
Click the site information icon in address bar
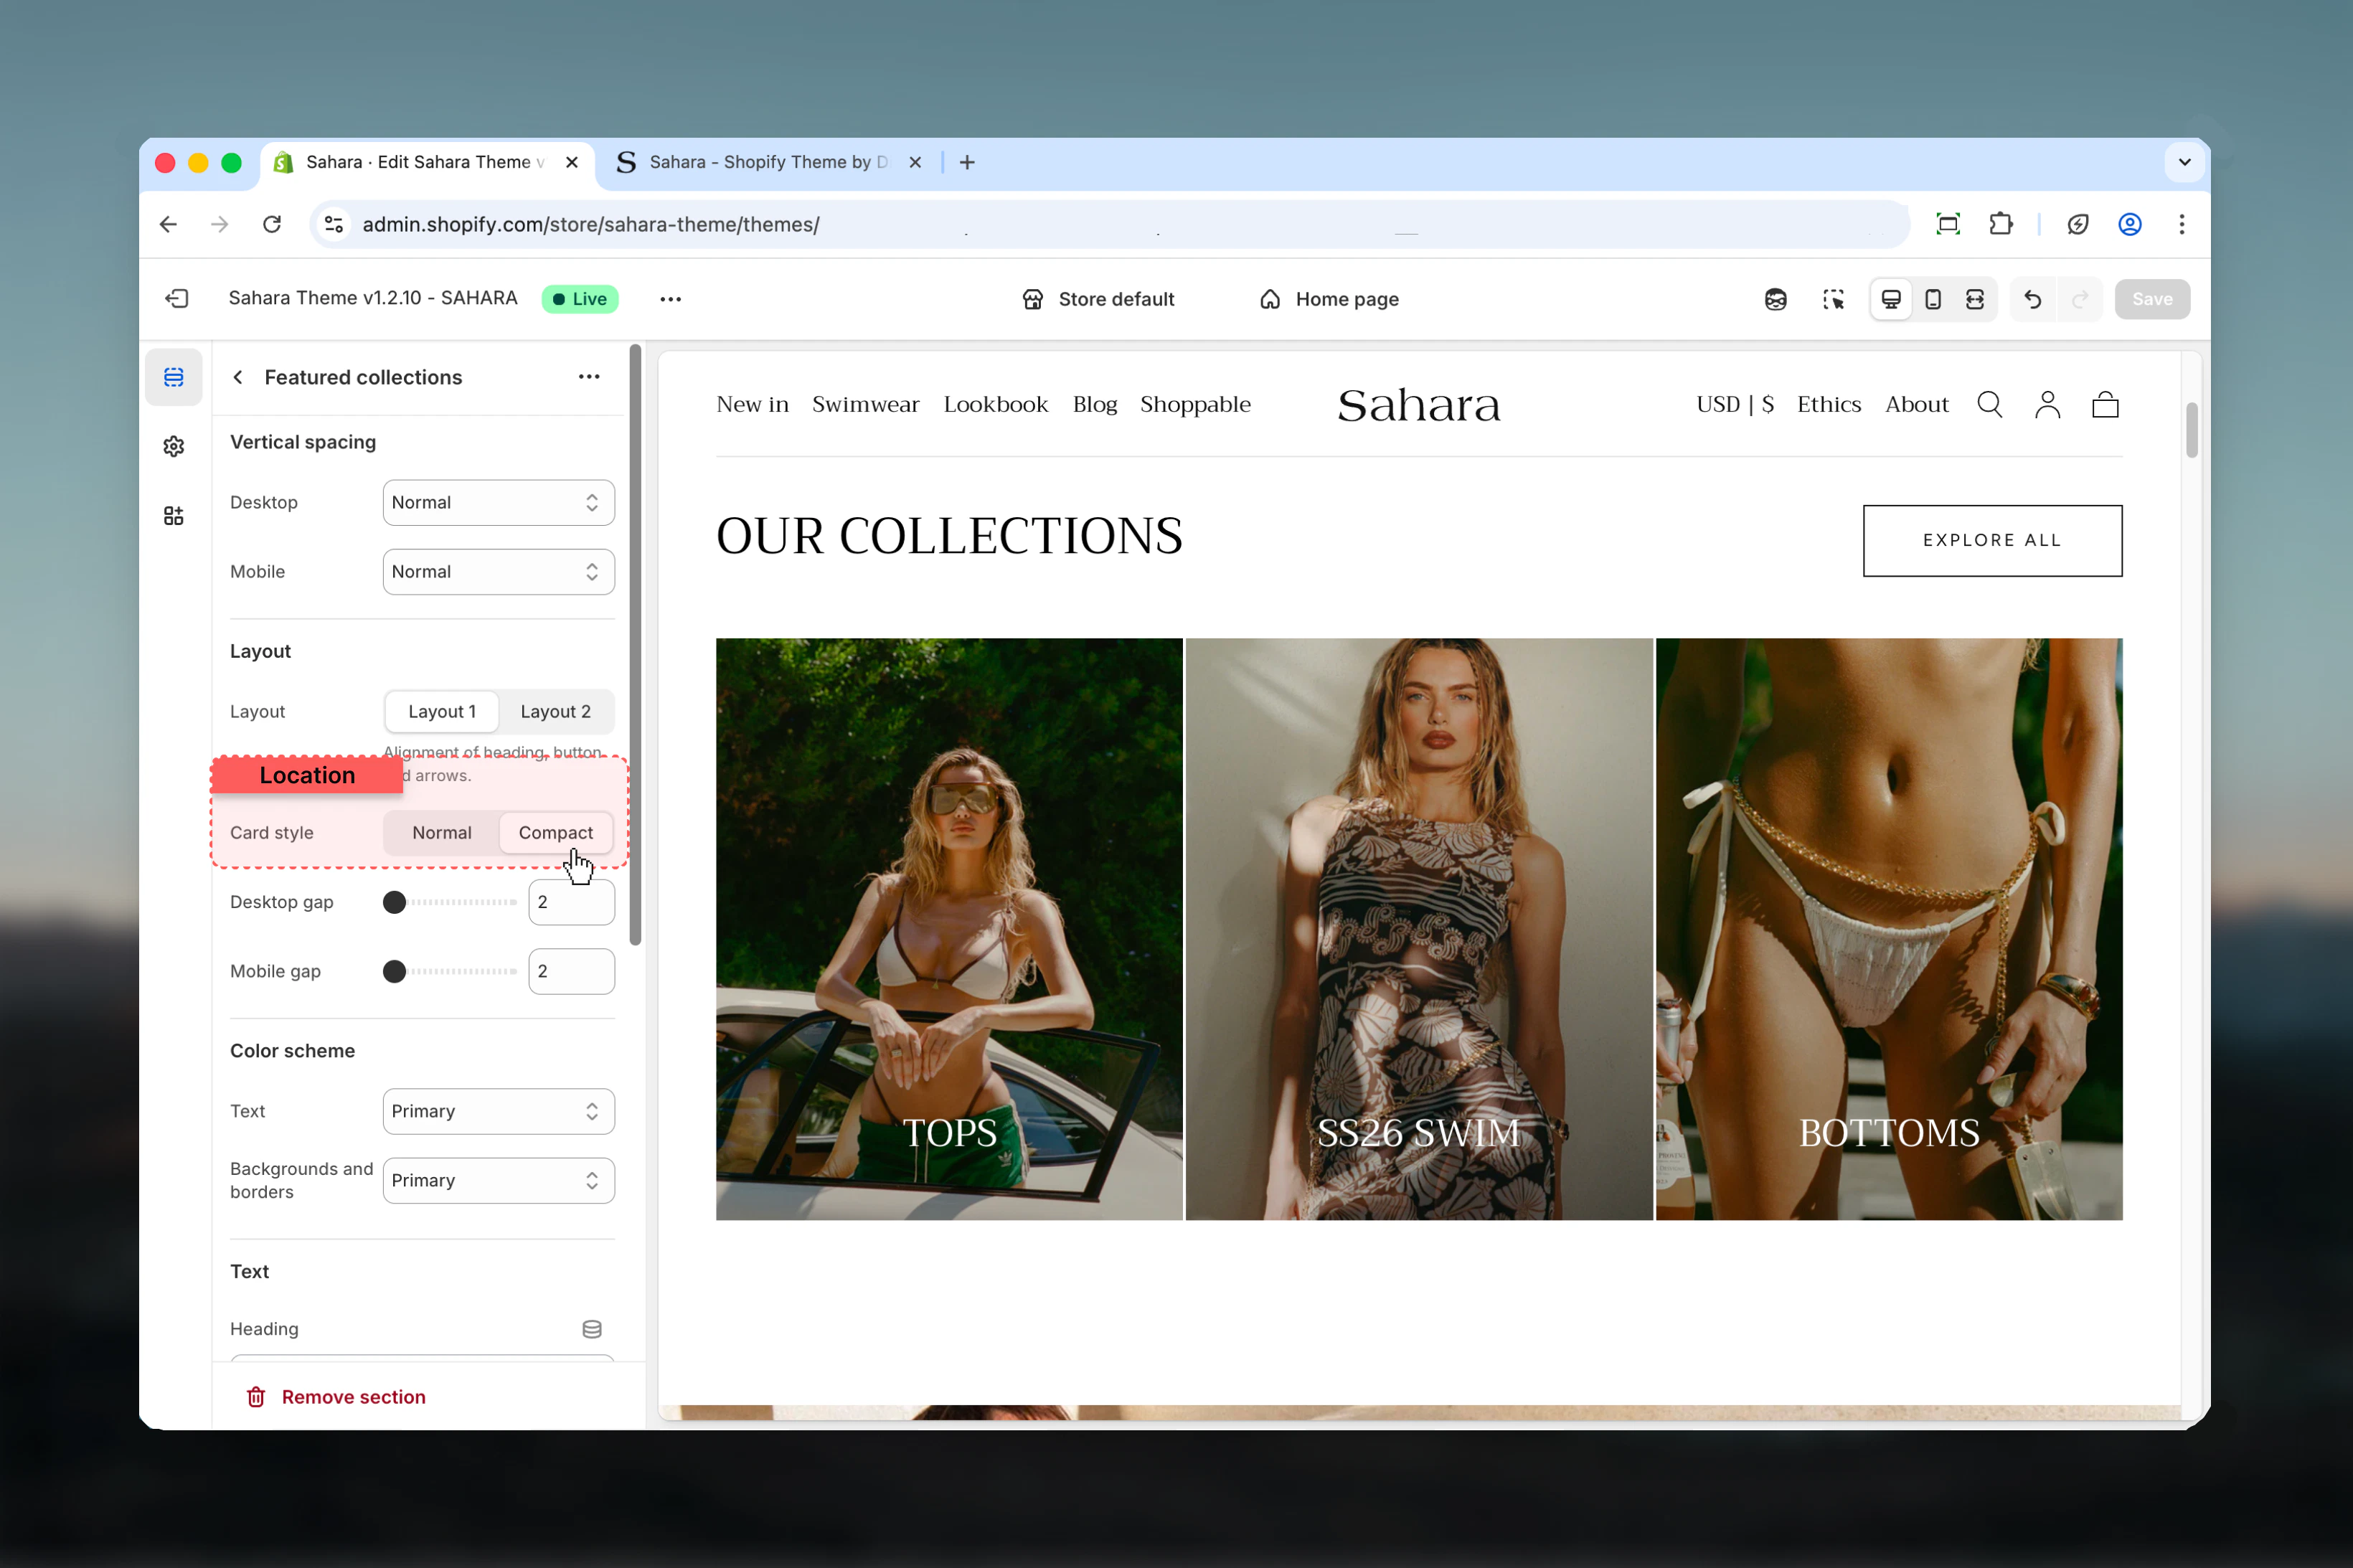334,224
